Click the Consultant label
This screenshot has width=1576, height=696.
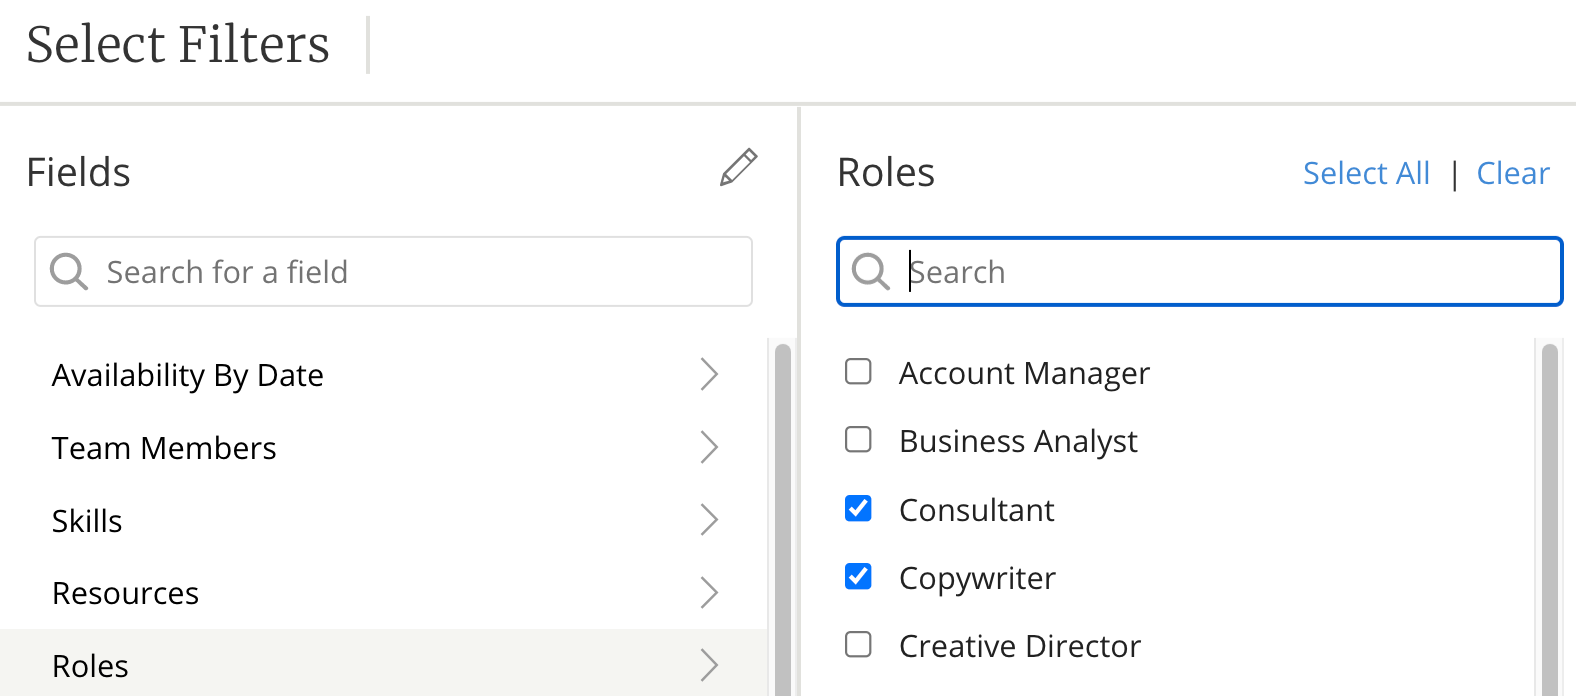976,510
